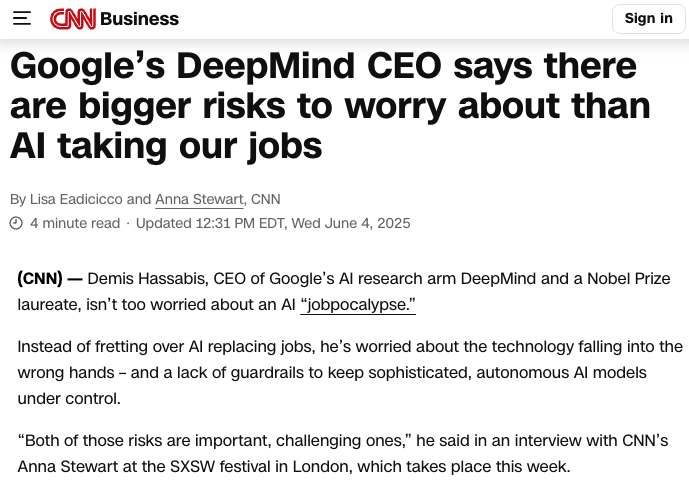
Task: Click "CNN" at end of byline
Action: pyautogui.click(x=265, y=199)
